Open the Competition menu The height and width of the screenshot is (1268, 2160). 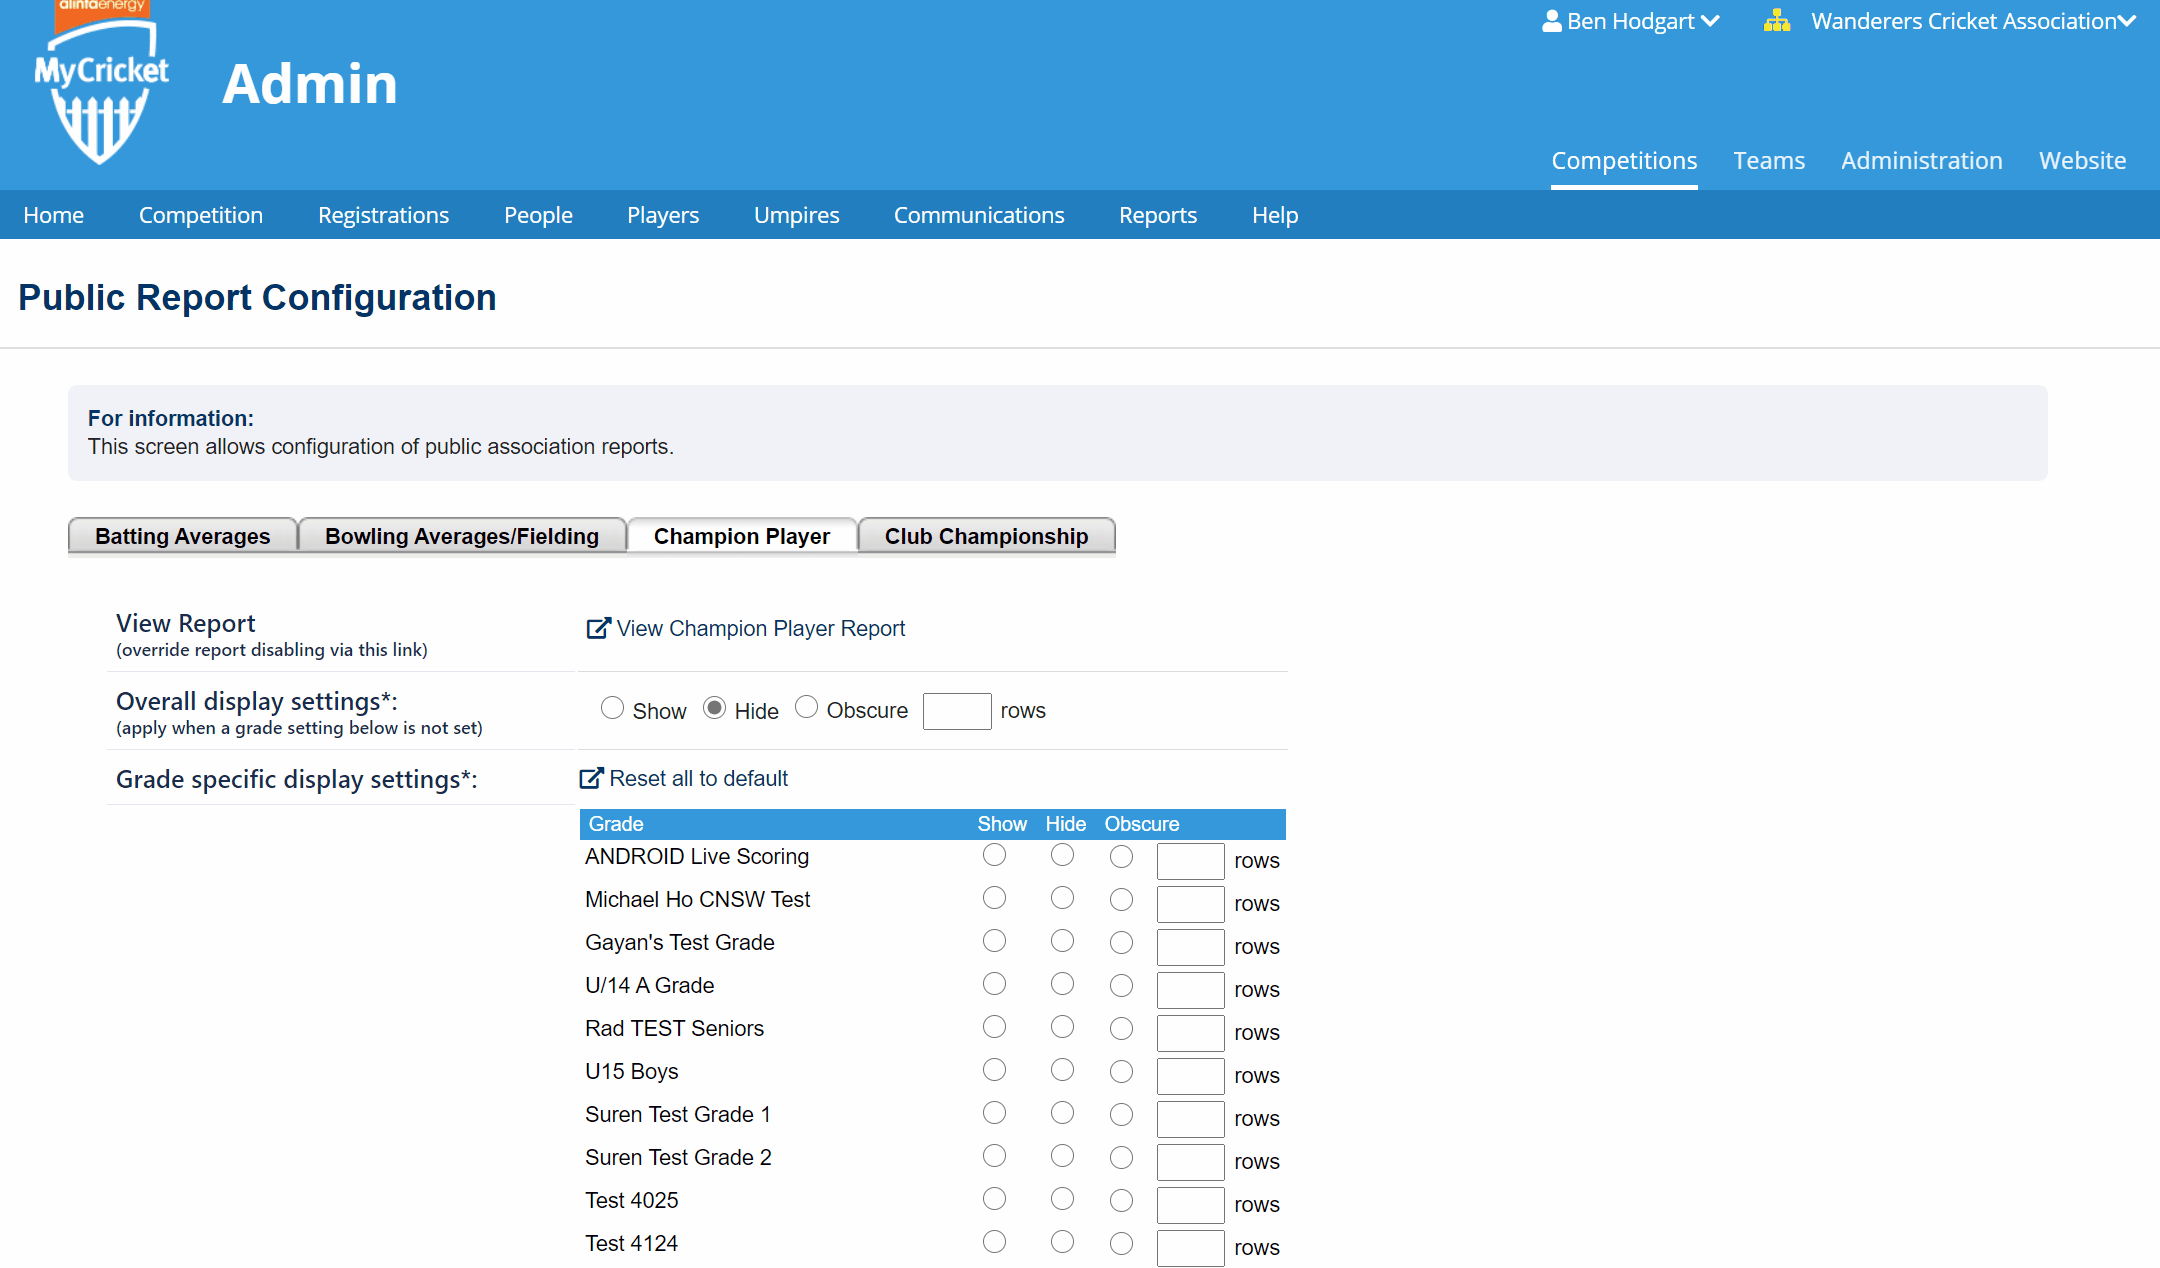pyautogui.click(x=201, y=215)
